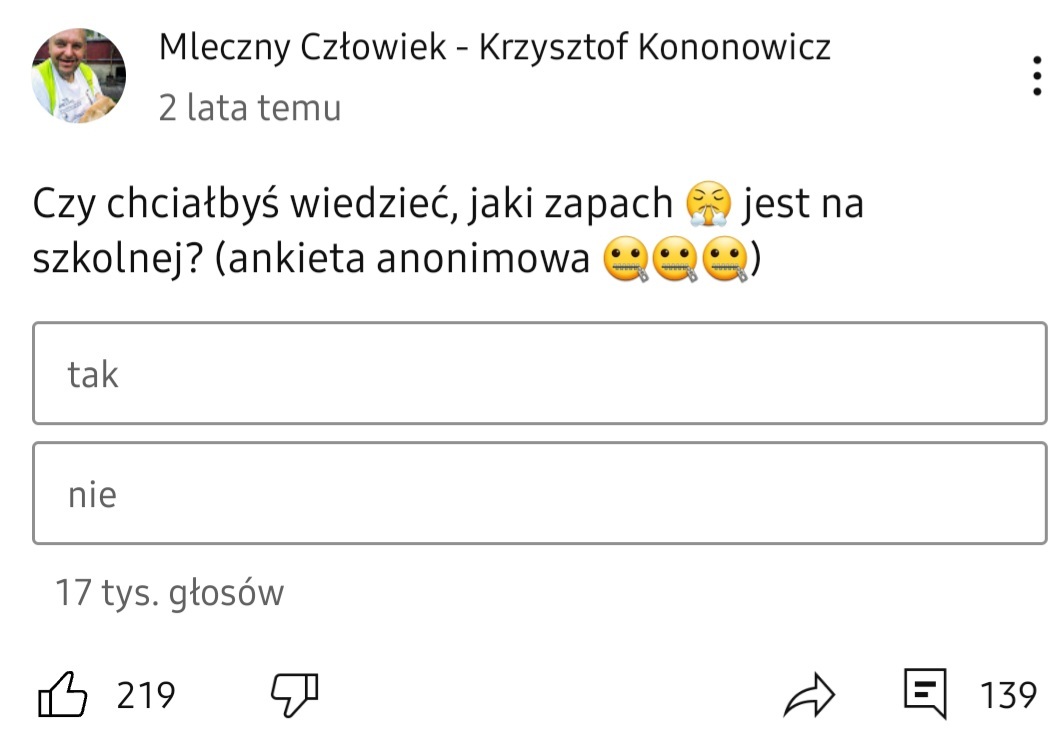Click the "2 lata temu" timestamp
Viewport: 1056px width, 752px height.
point(249,107)
